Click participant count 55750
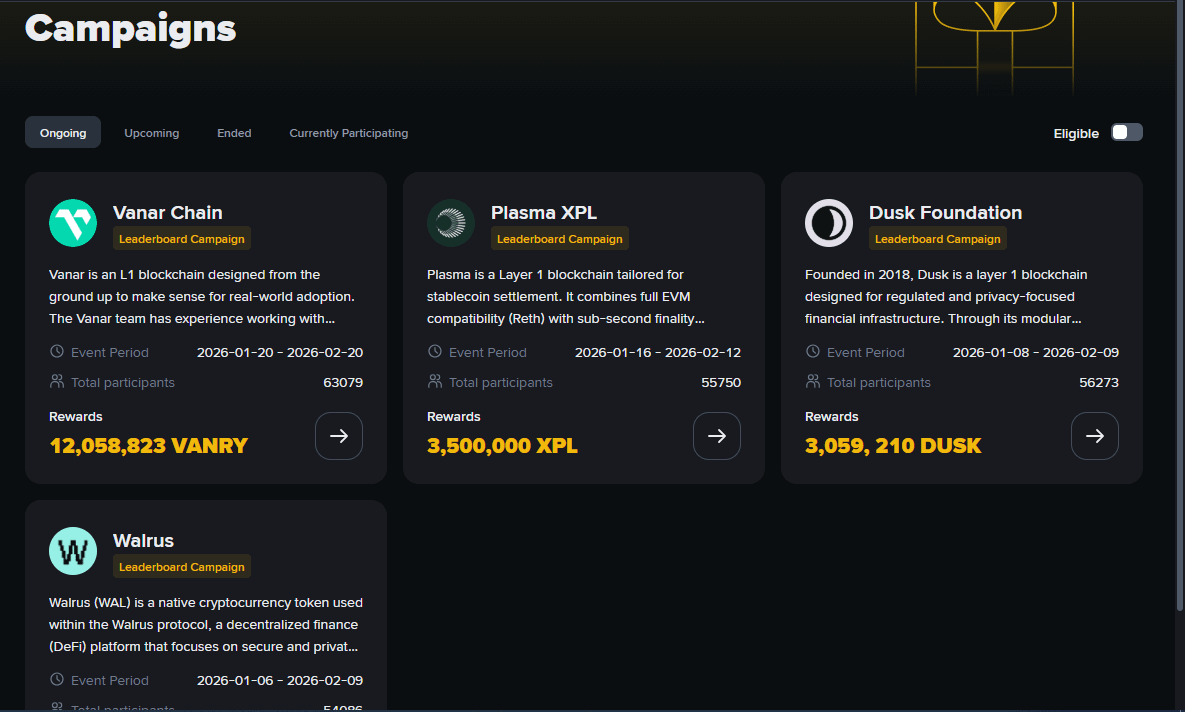 pyautogui.click(x=721, y=382)
